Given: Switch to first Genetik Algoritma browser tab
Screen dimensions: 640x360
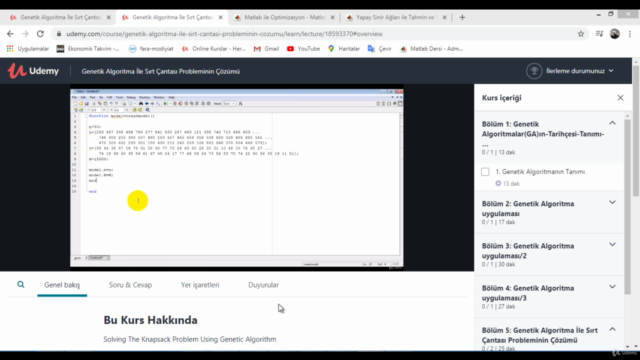Looking at the screenshot, I should click(60, 18).
